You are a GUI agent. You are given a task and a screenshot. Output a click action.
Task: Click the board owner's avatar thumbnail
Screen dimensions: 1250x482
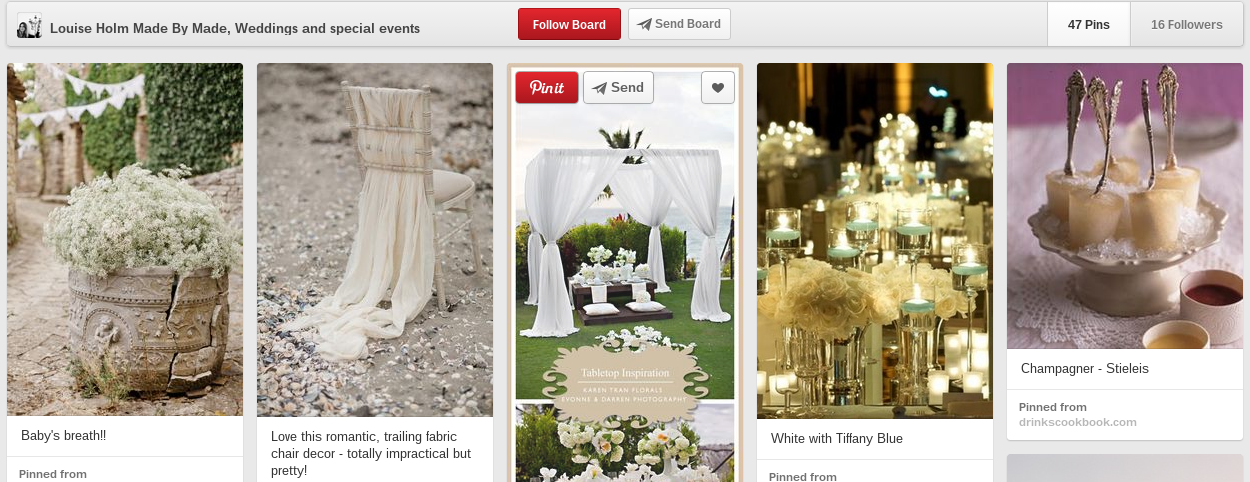point(29,26)
